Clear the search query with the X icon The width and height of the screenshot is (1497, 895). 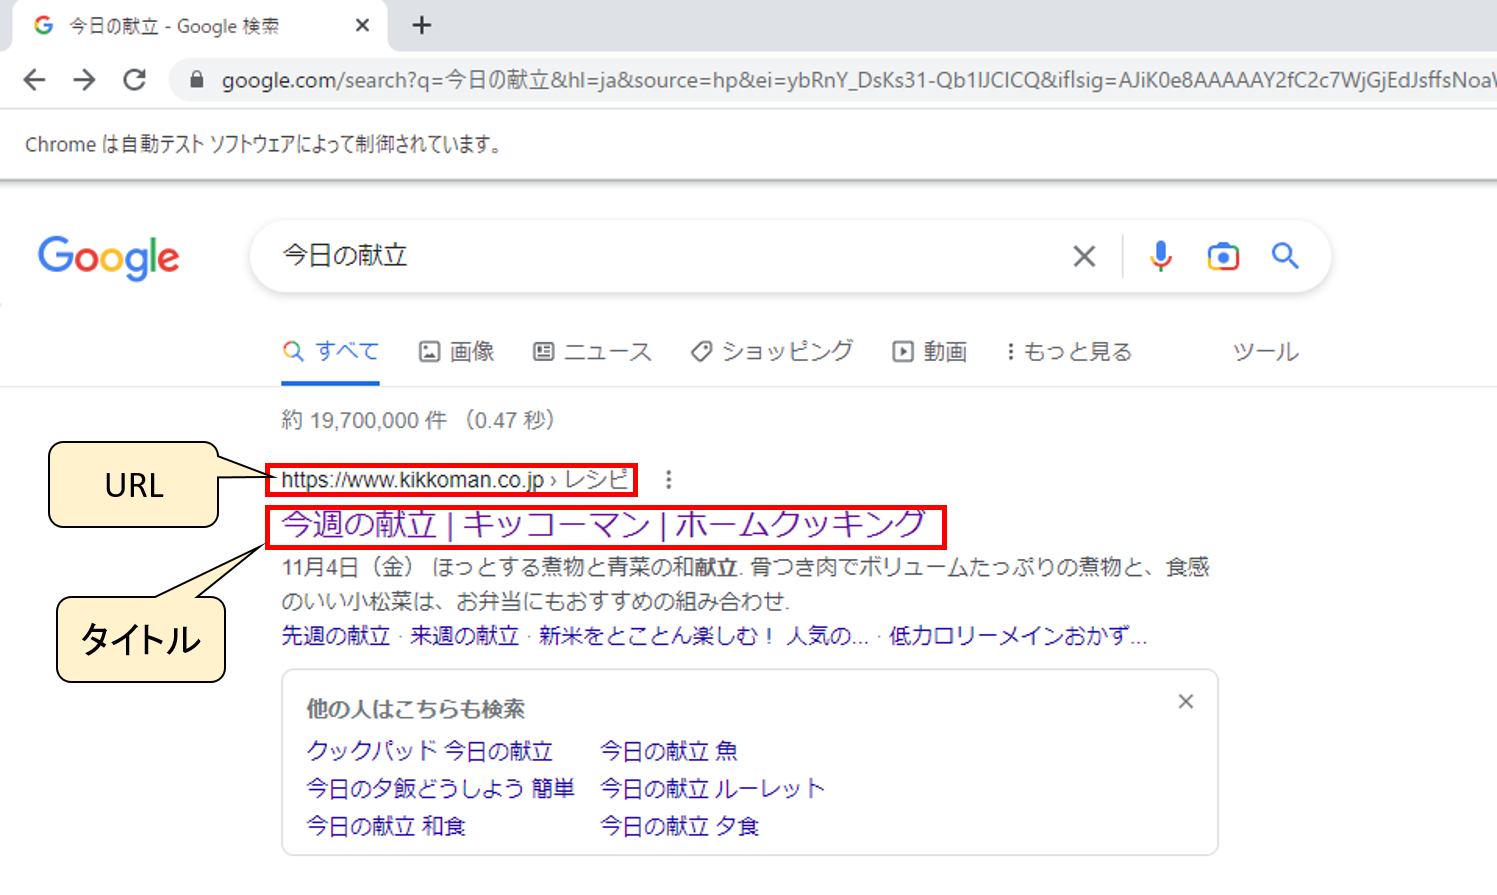point(1084,257)
